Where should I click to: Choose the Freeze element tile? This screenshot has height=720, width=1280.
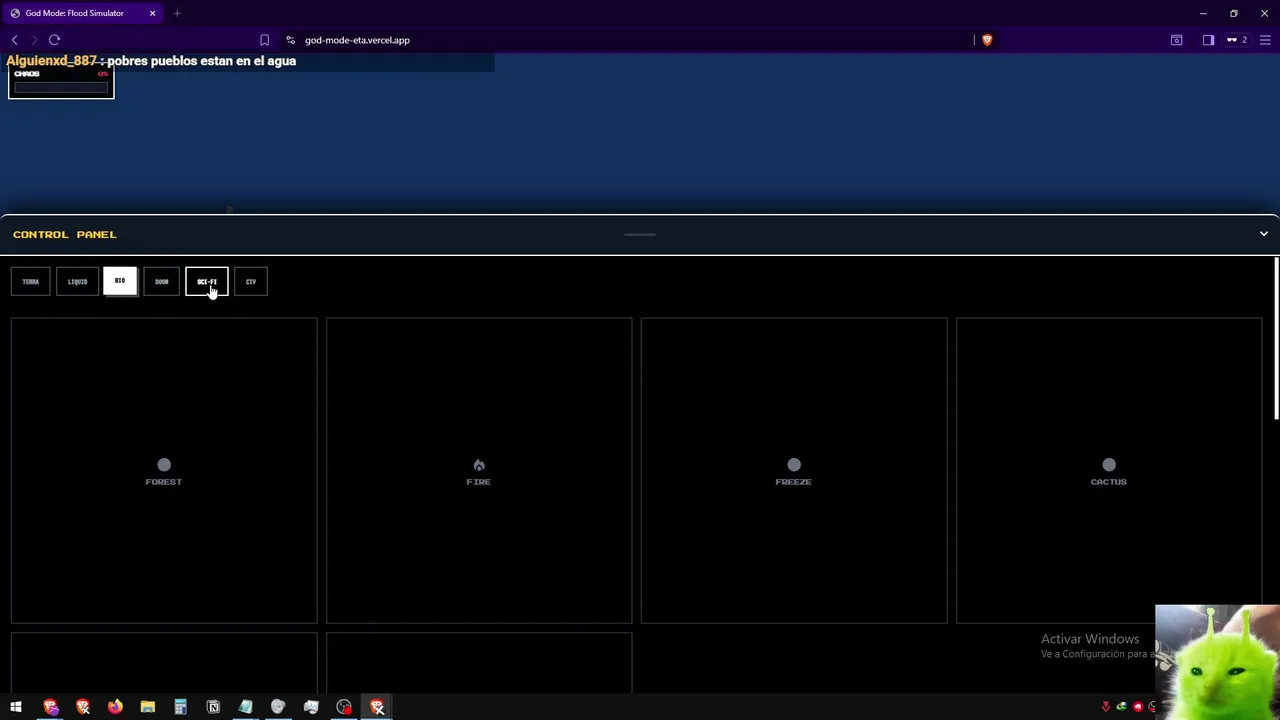click(x=794, y=471)
